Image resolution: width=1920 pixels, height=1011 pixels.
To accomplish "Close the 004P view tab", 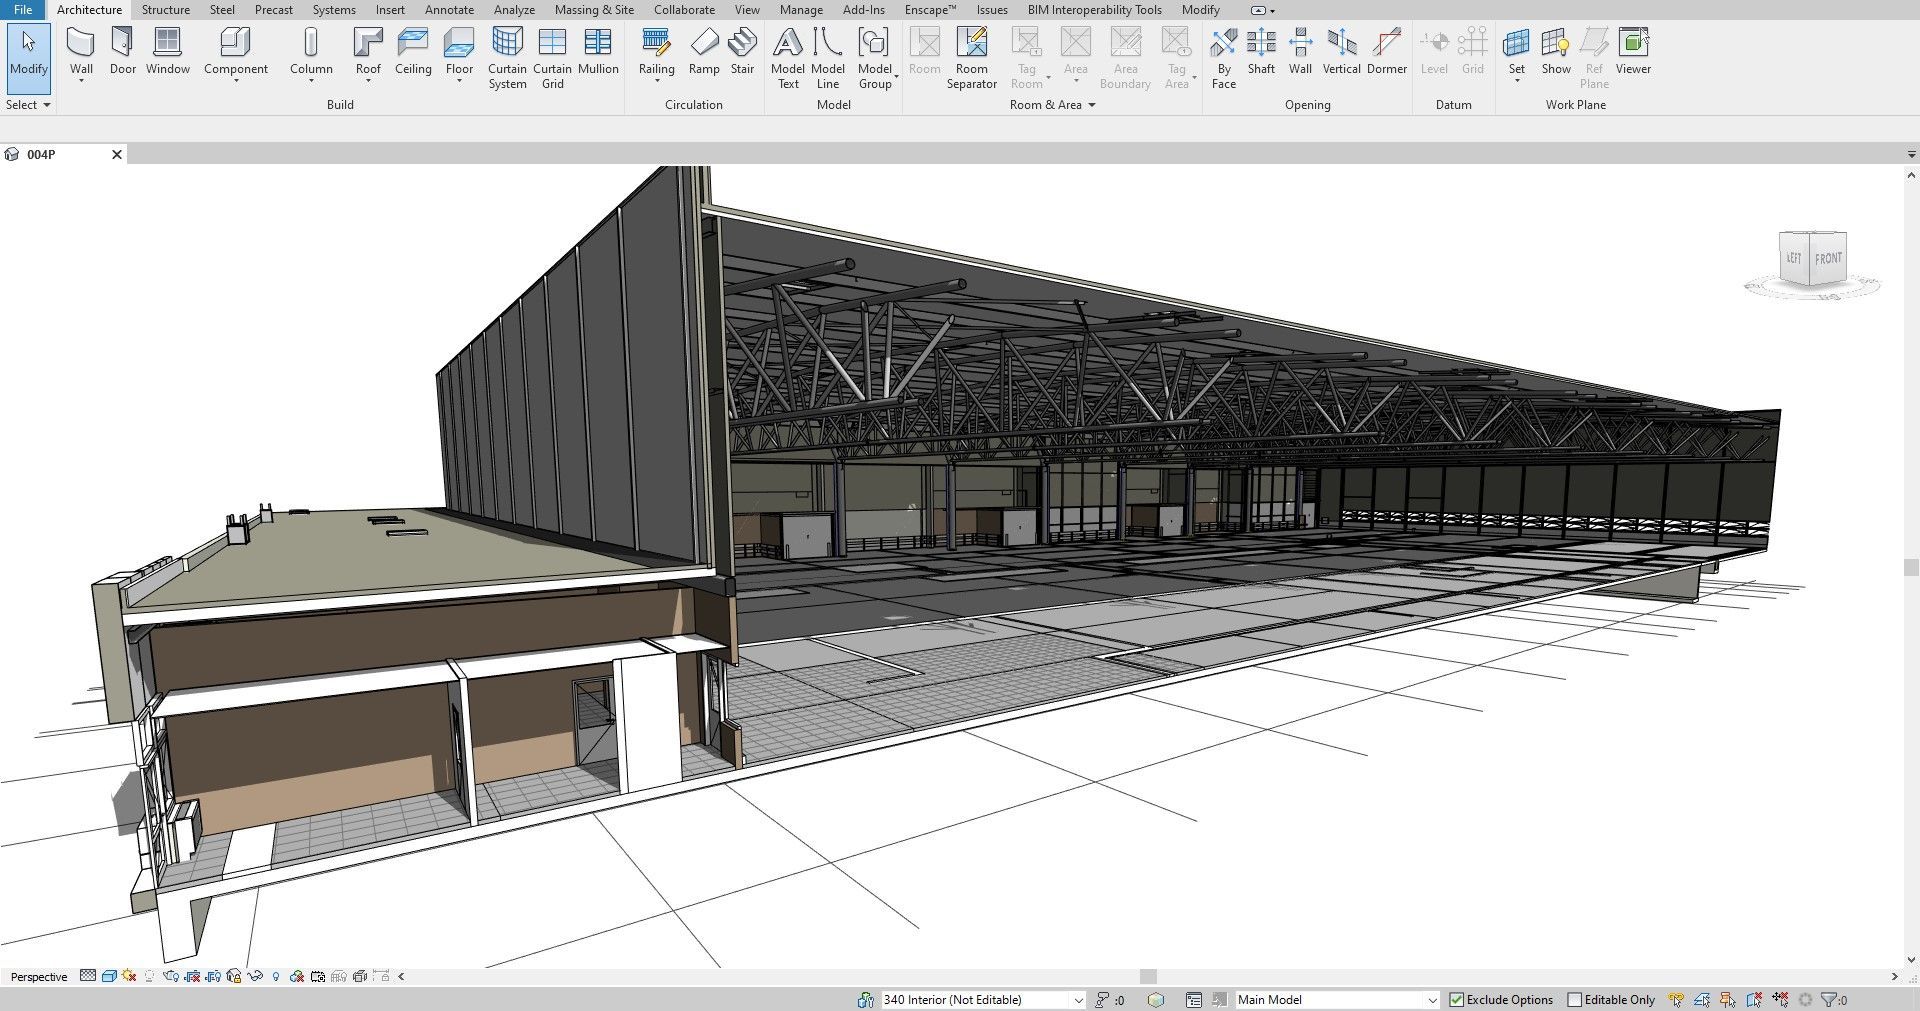I will (x=117, y=155).
